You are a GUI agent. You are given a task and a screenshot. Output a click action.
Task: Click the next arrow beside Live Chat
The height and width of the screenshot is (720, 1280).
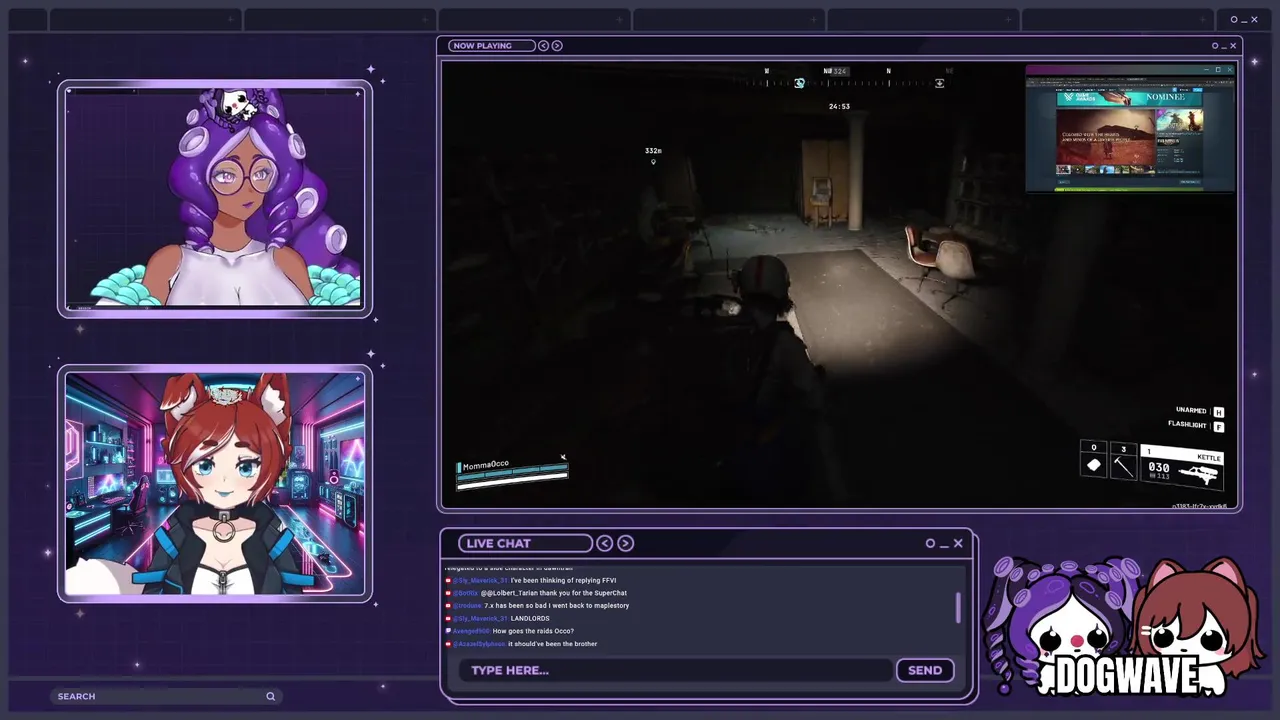(625, 543)
